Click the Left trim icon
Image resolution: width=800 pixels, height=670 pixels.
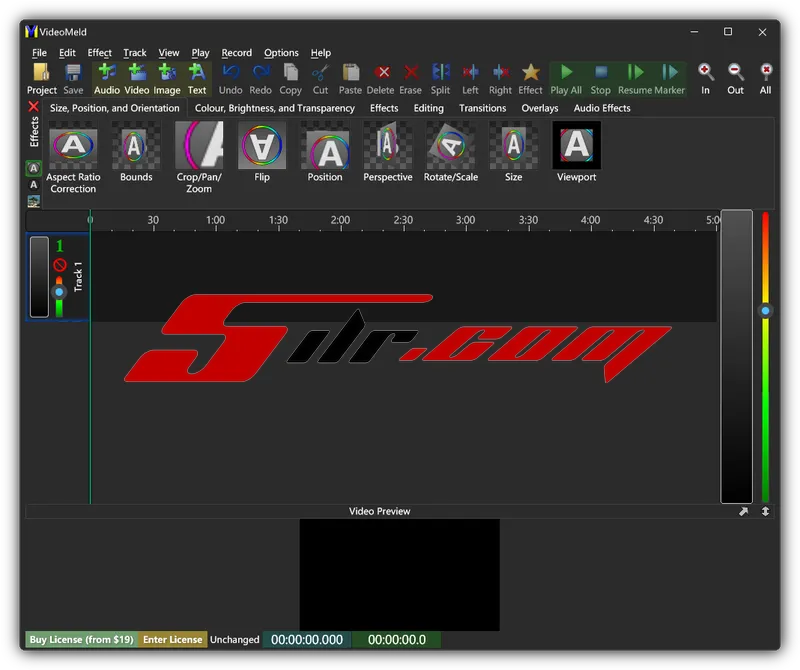[470, 79]
